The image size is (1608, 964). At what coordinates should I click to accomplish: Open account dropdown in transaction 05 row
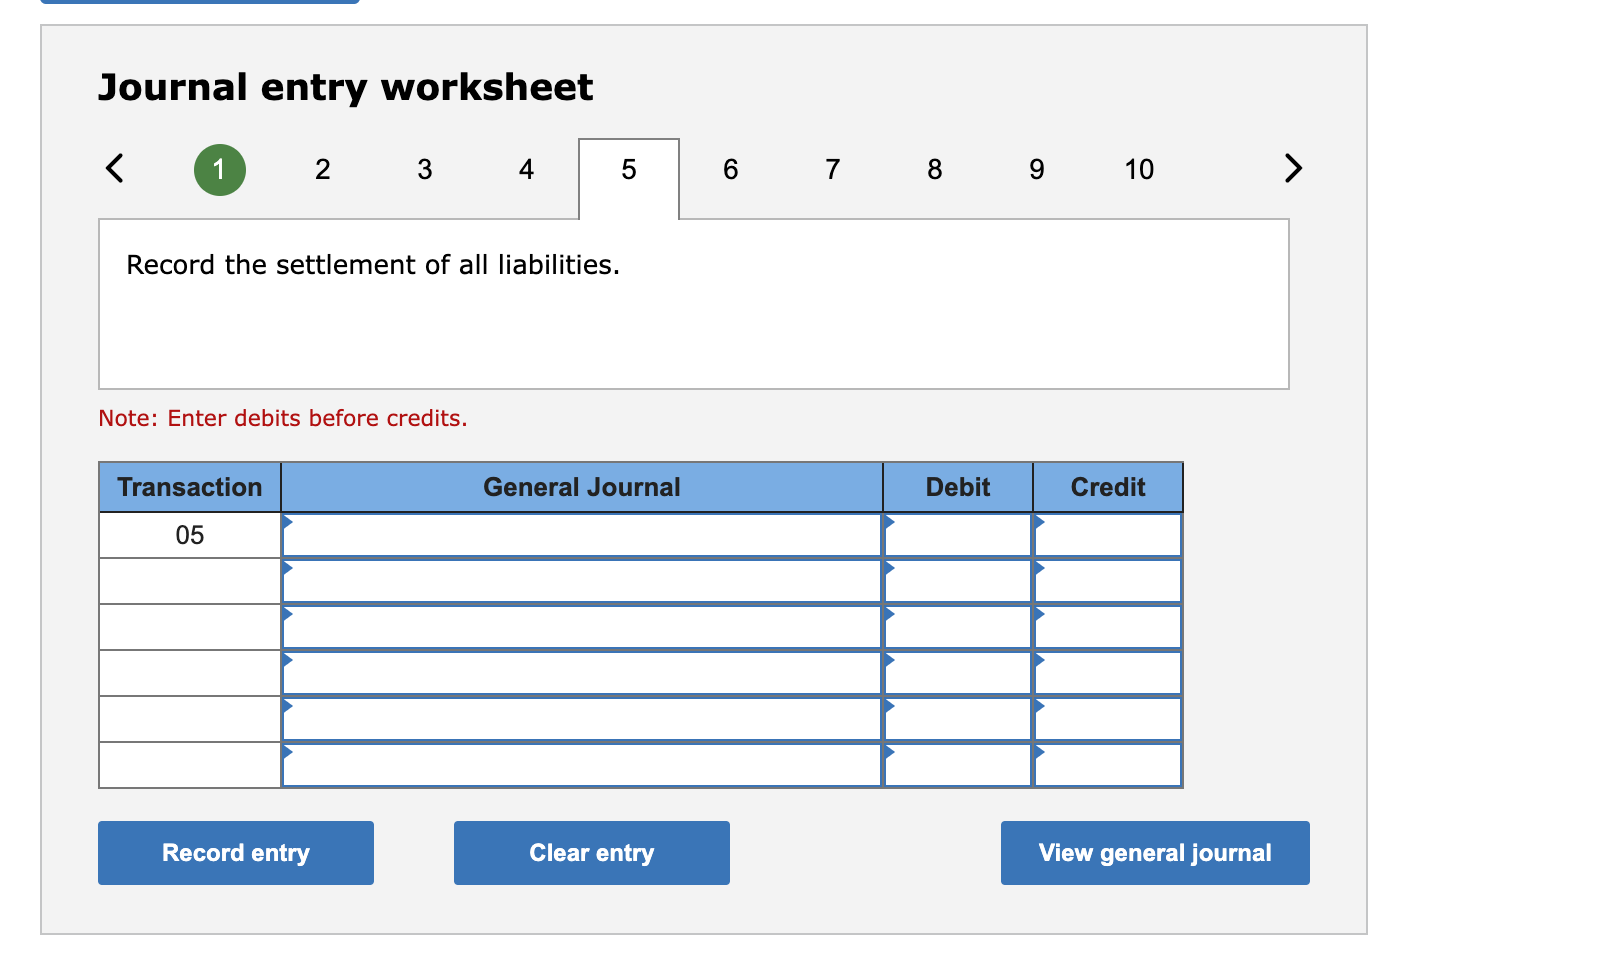coord(582,535)
